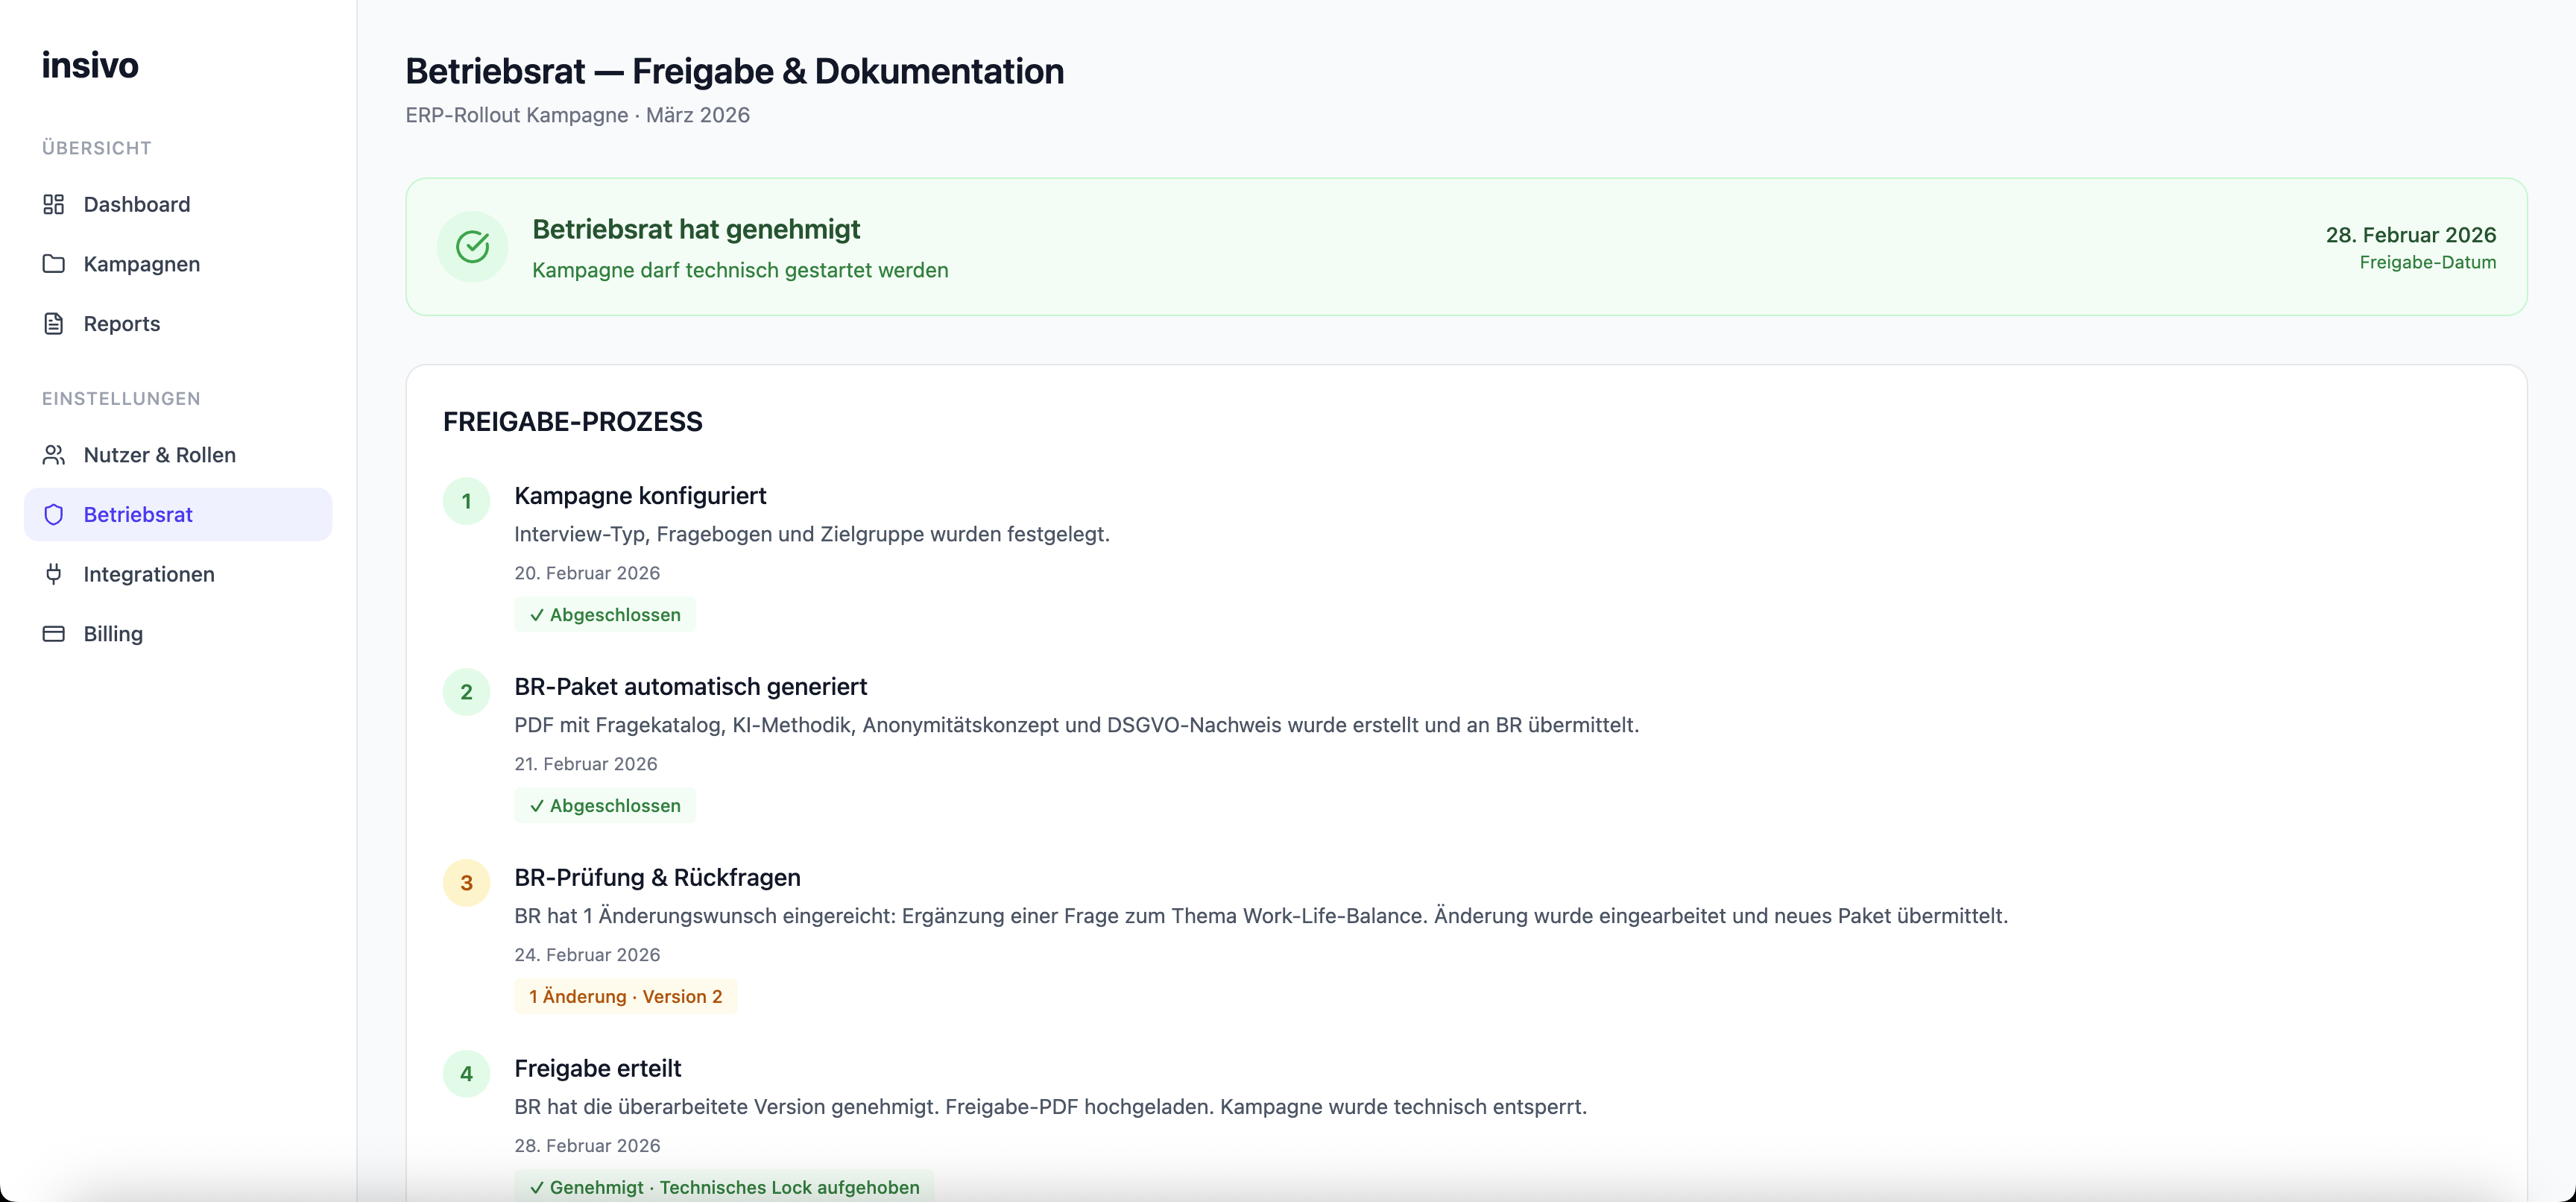Click the 'Genehmigt · Technisches Lock aufgehoben' badge

tap(724, 1186)
